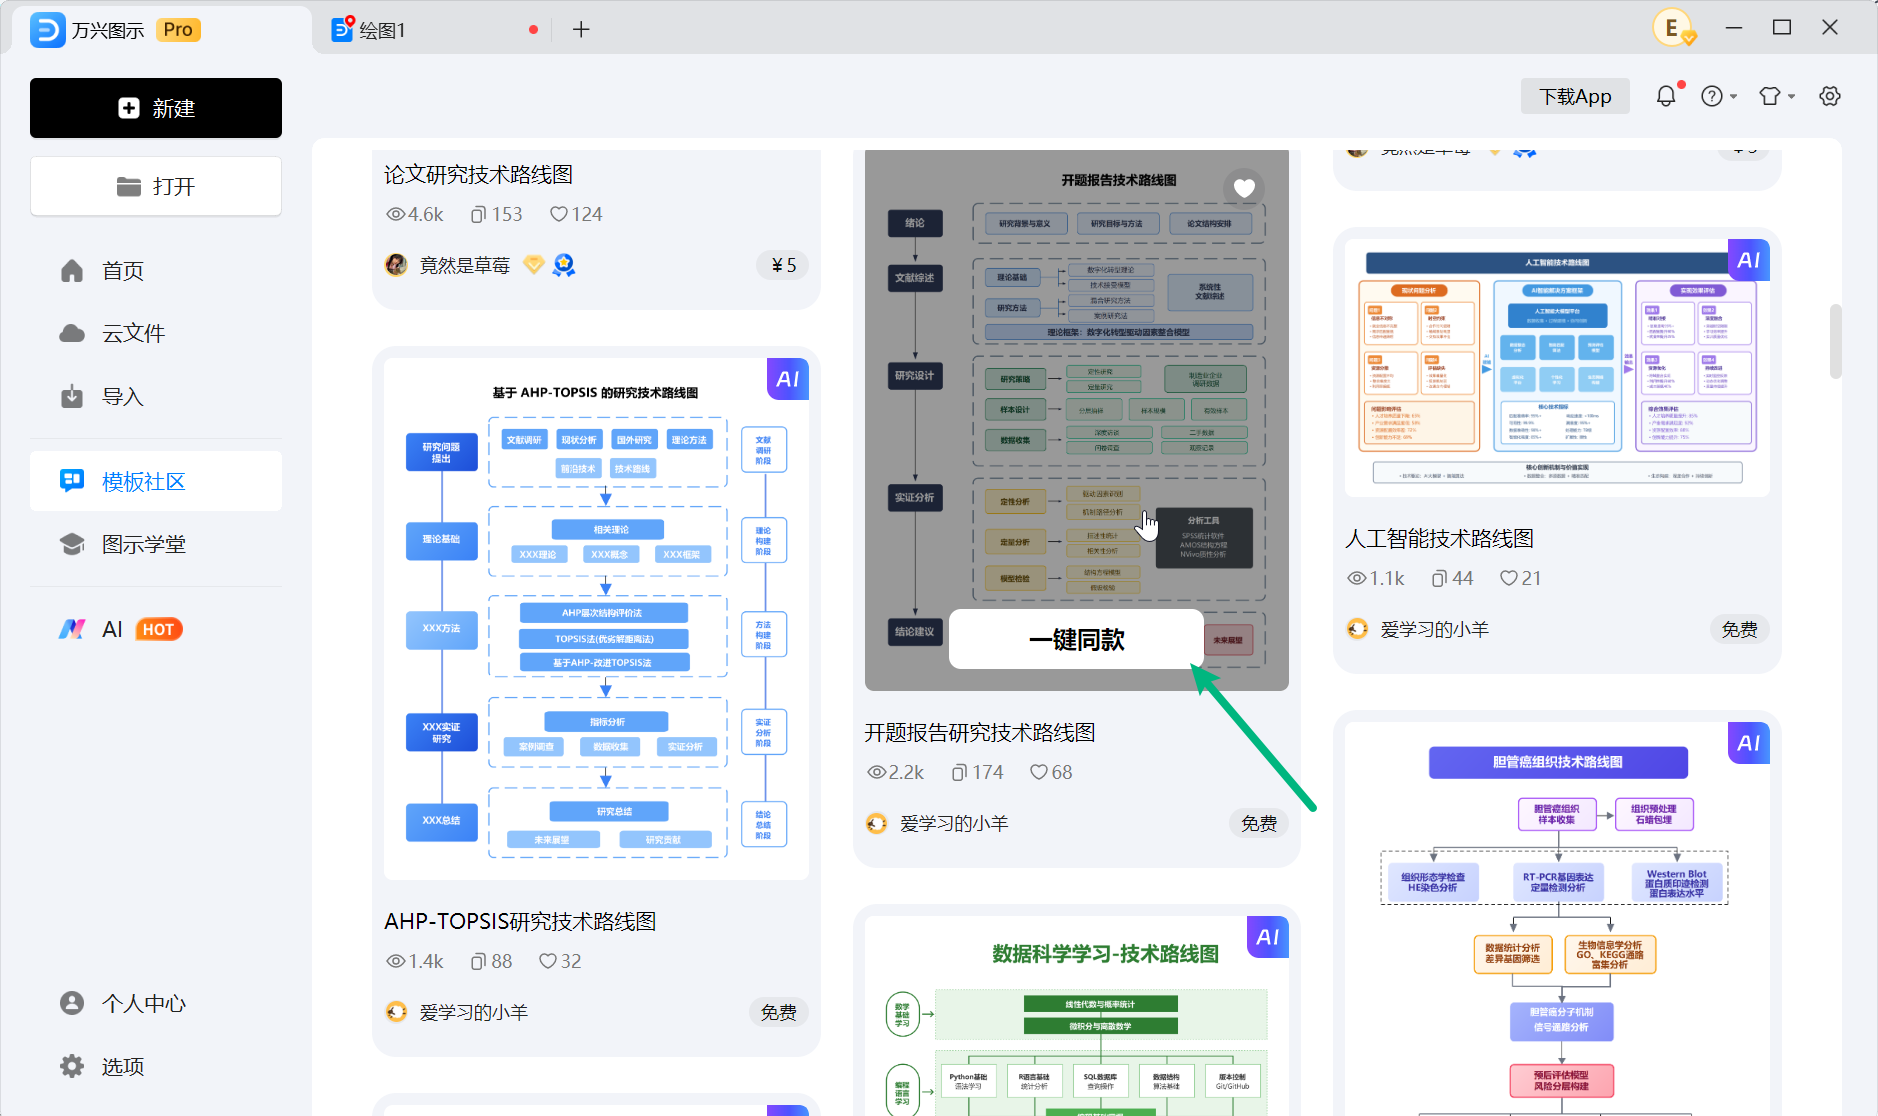This screenshot has height=1116, width=1878.
Task: Click the 打开 (Open) button
Action: click(x=156, y=186)
